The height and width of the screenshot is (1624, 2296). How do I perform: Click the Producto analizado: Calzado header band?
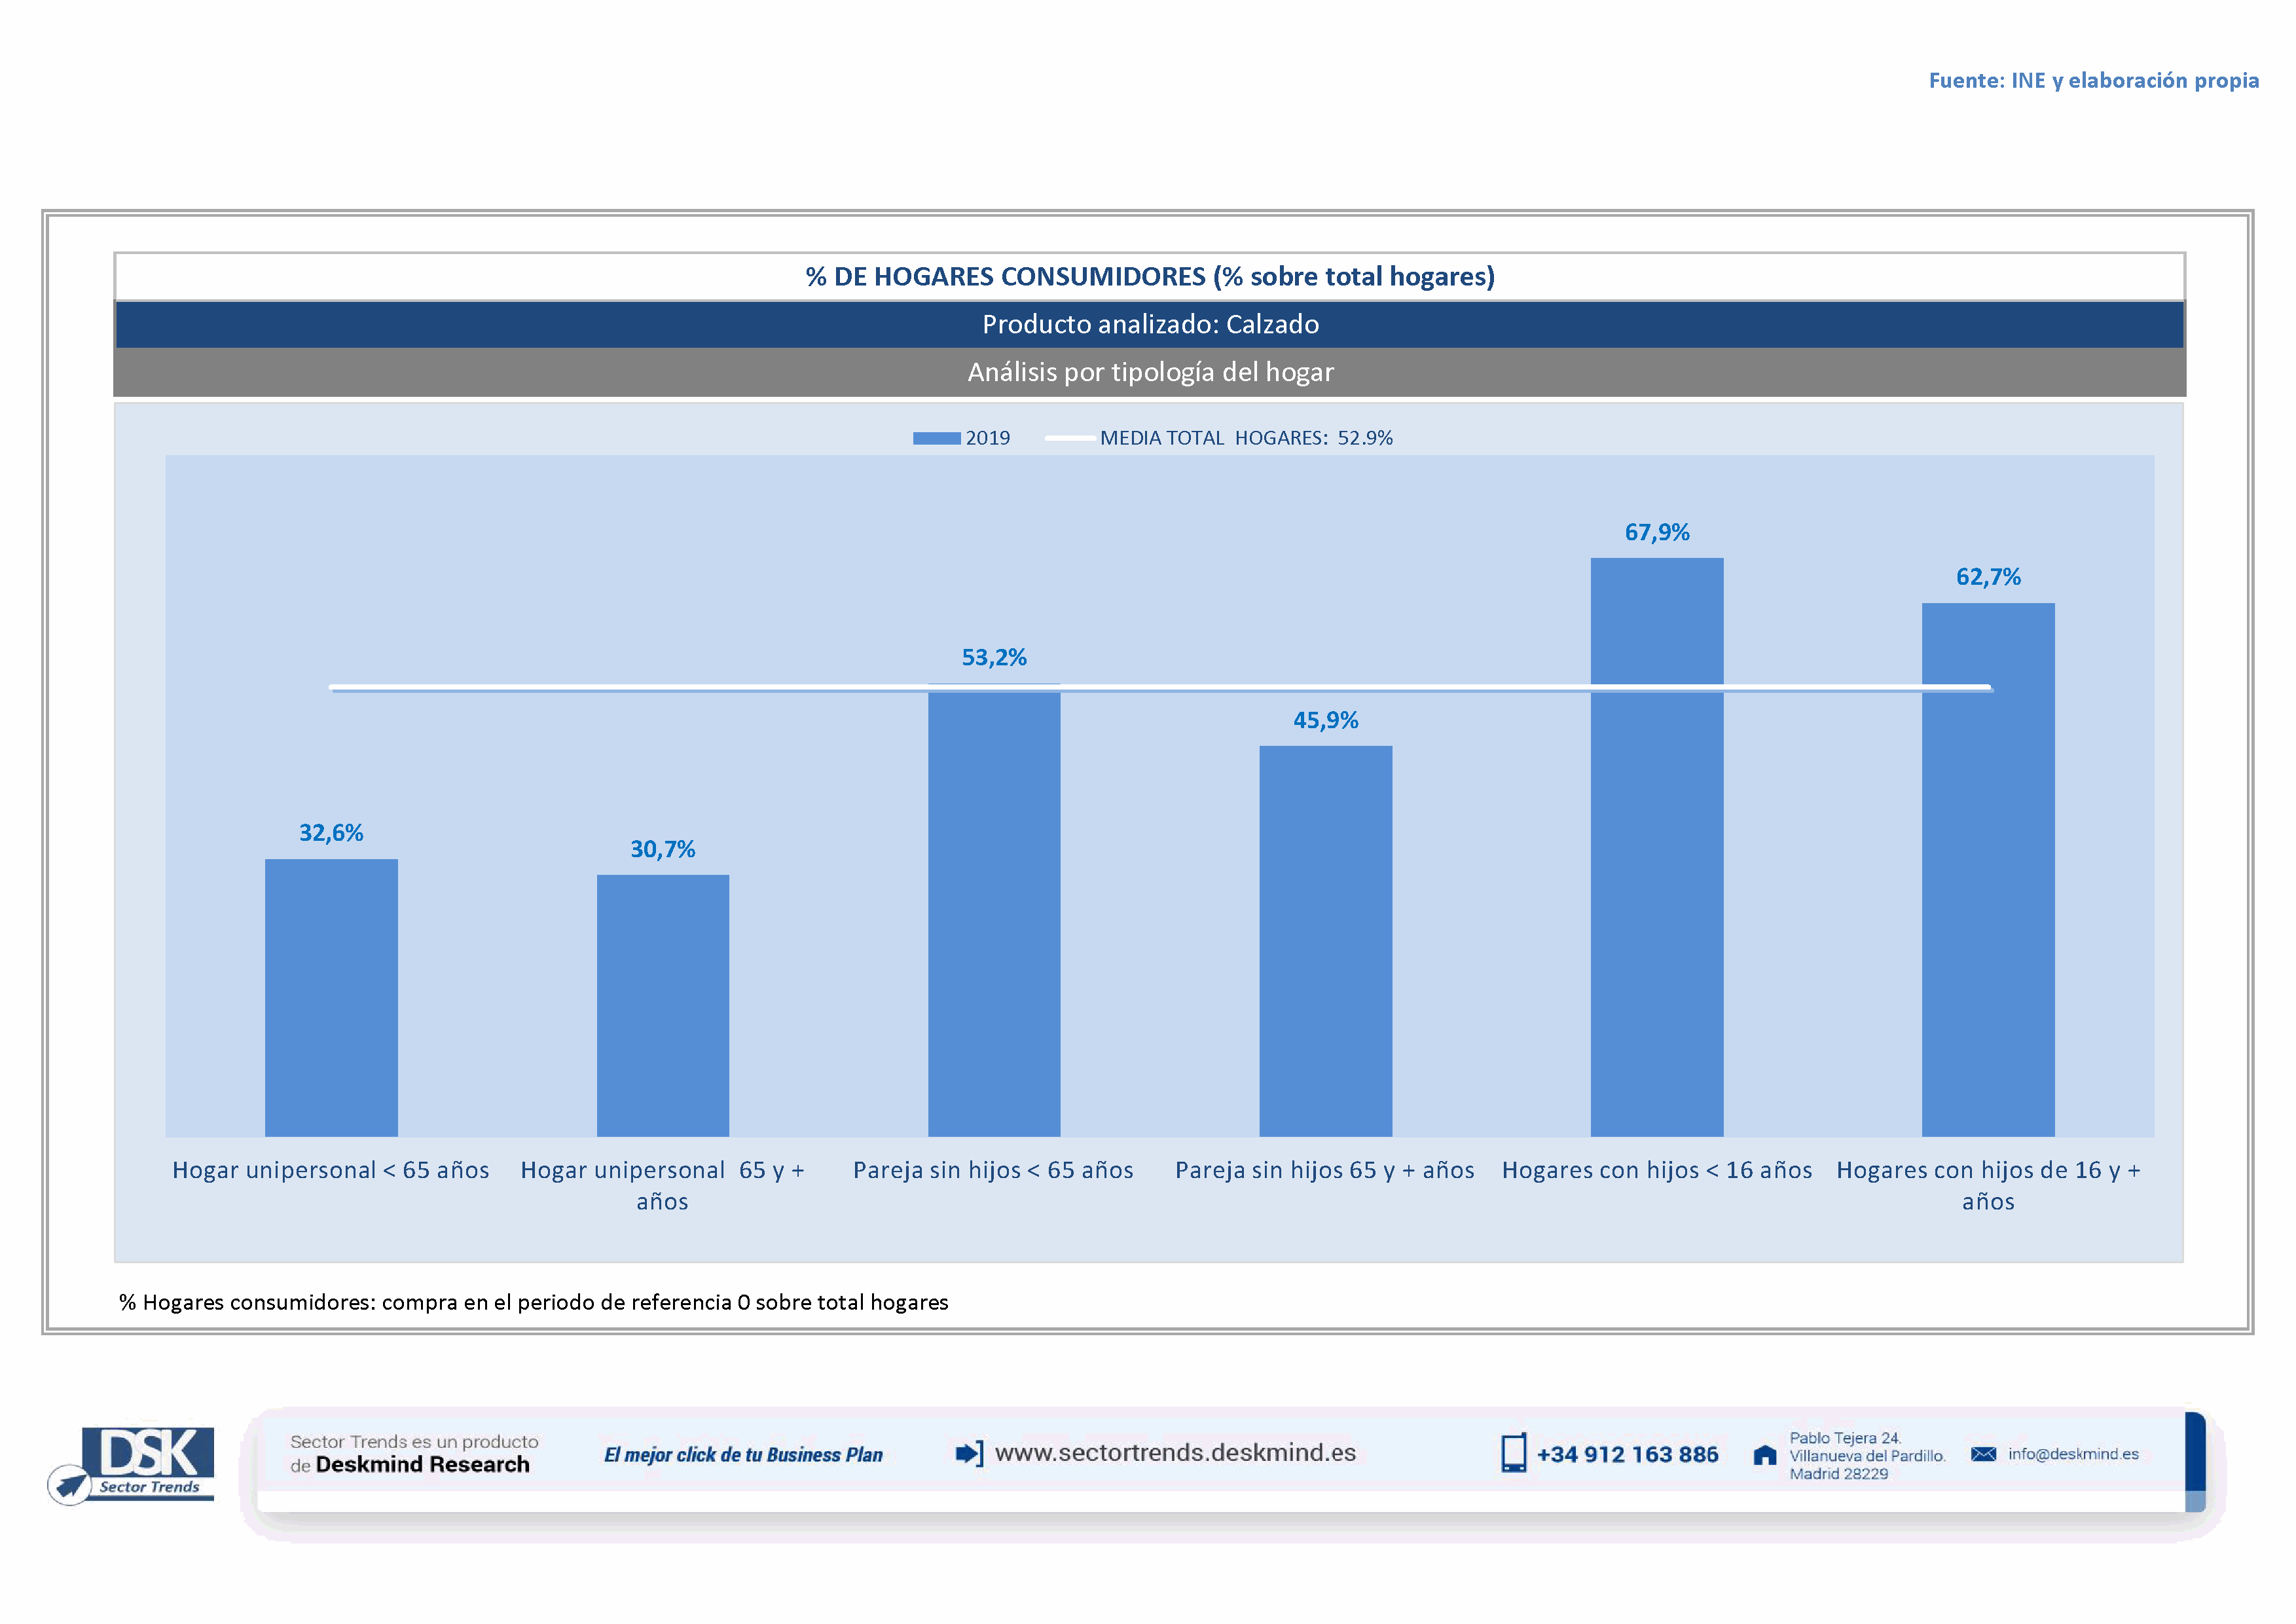1150,324
